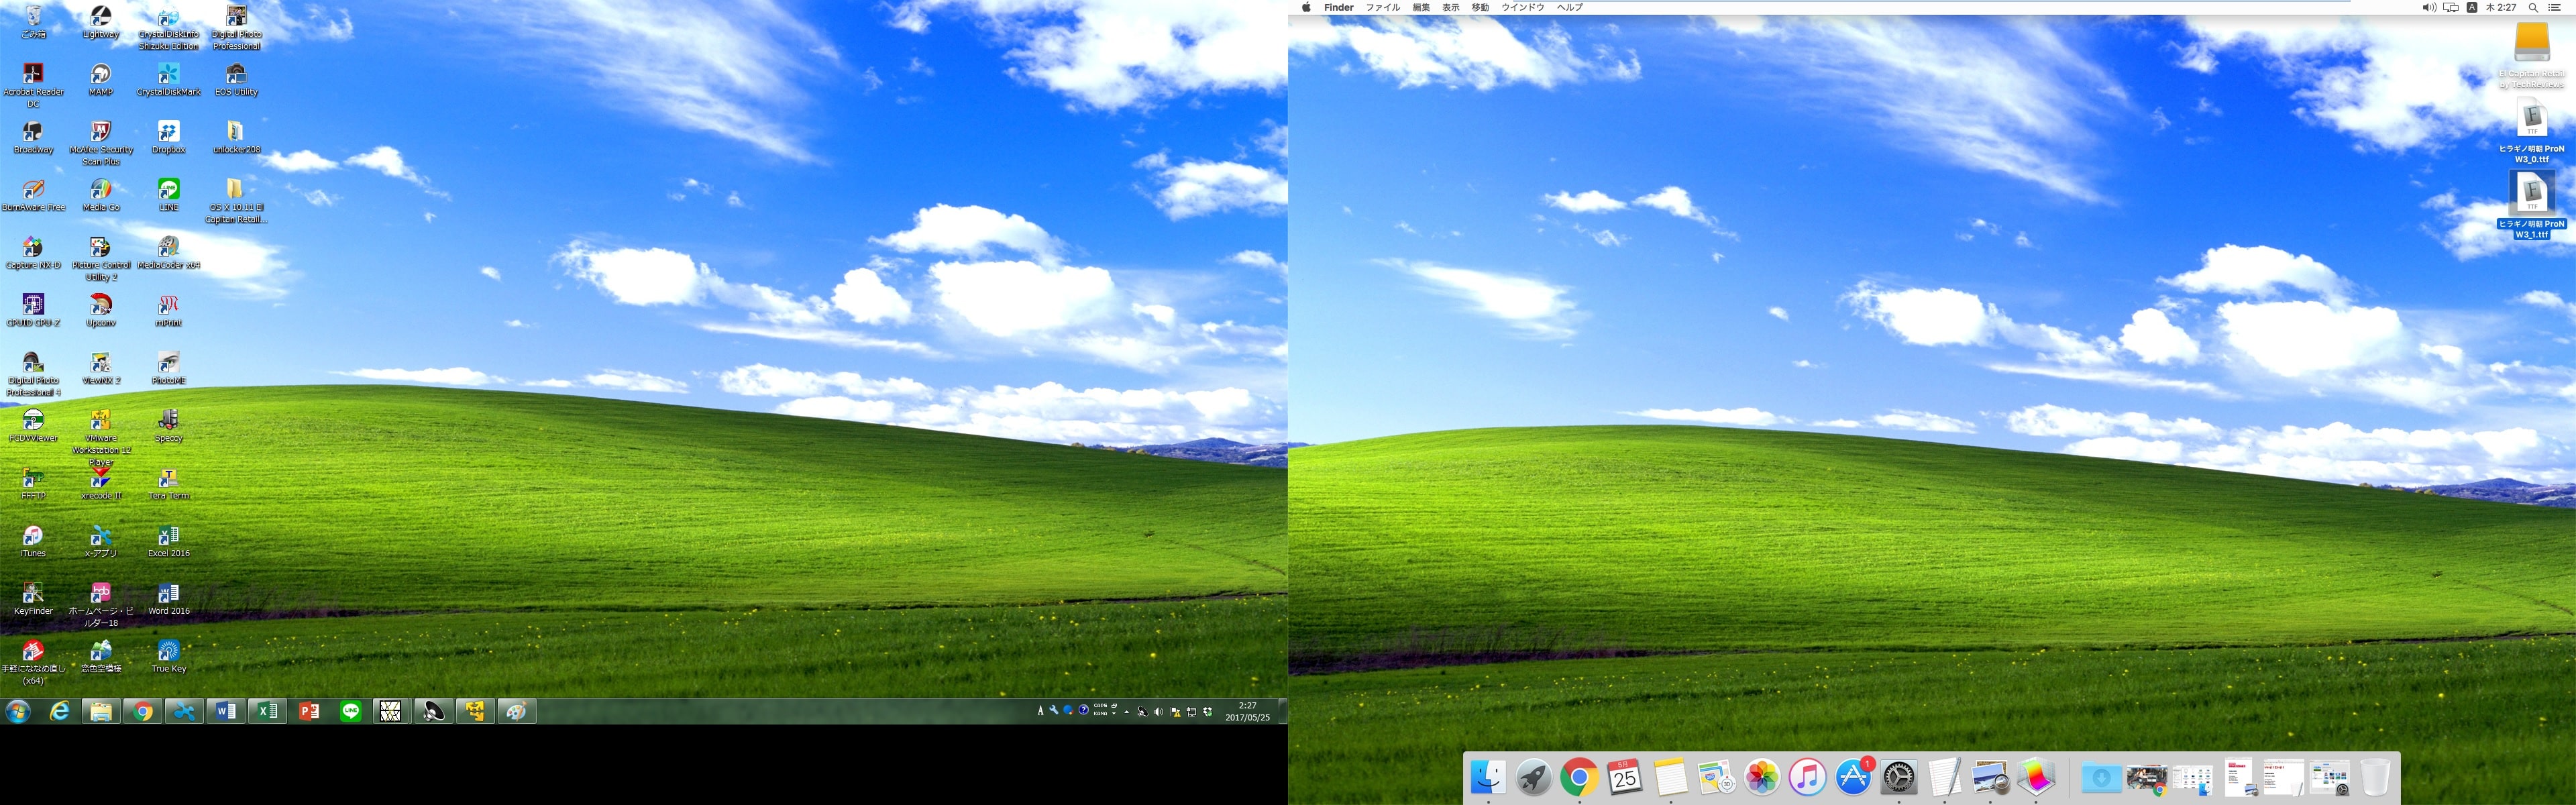Open the ViewNX 2 shortcut
2576x805 pixels.
pos(101,369)
